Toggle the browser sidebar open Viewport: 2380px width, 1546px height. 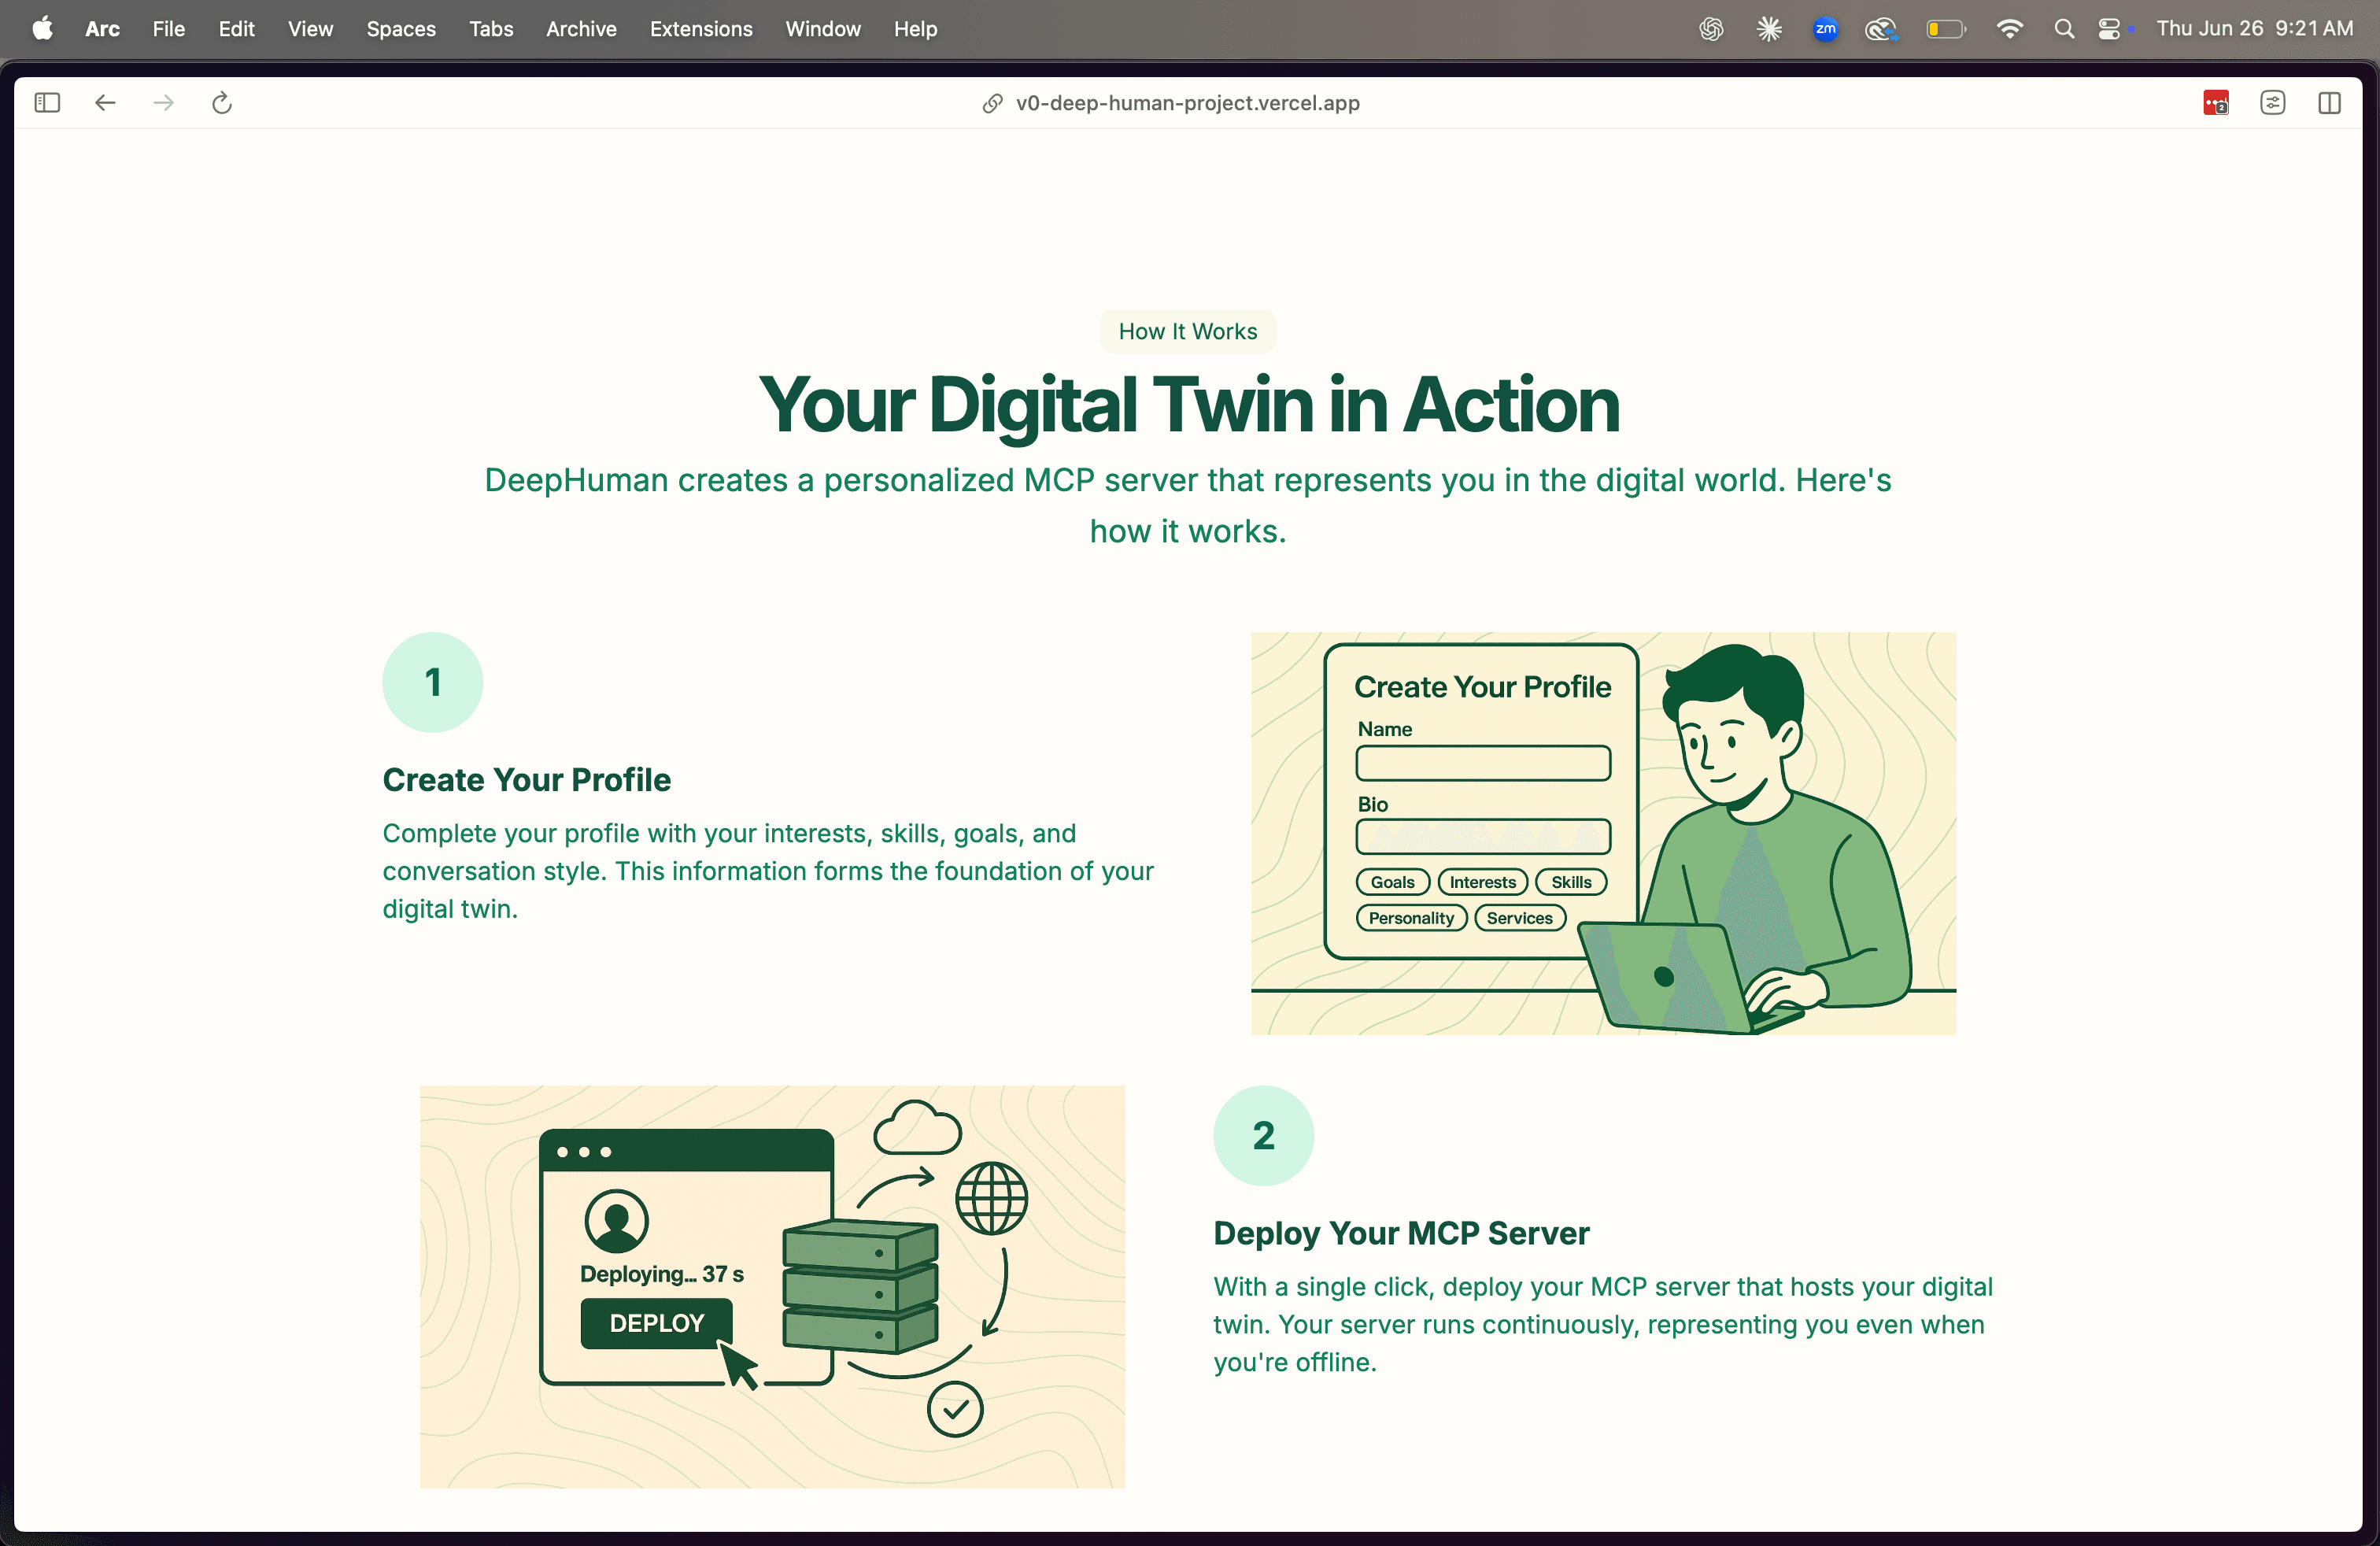point(46,102)
